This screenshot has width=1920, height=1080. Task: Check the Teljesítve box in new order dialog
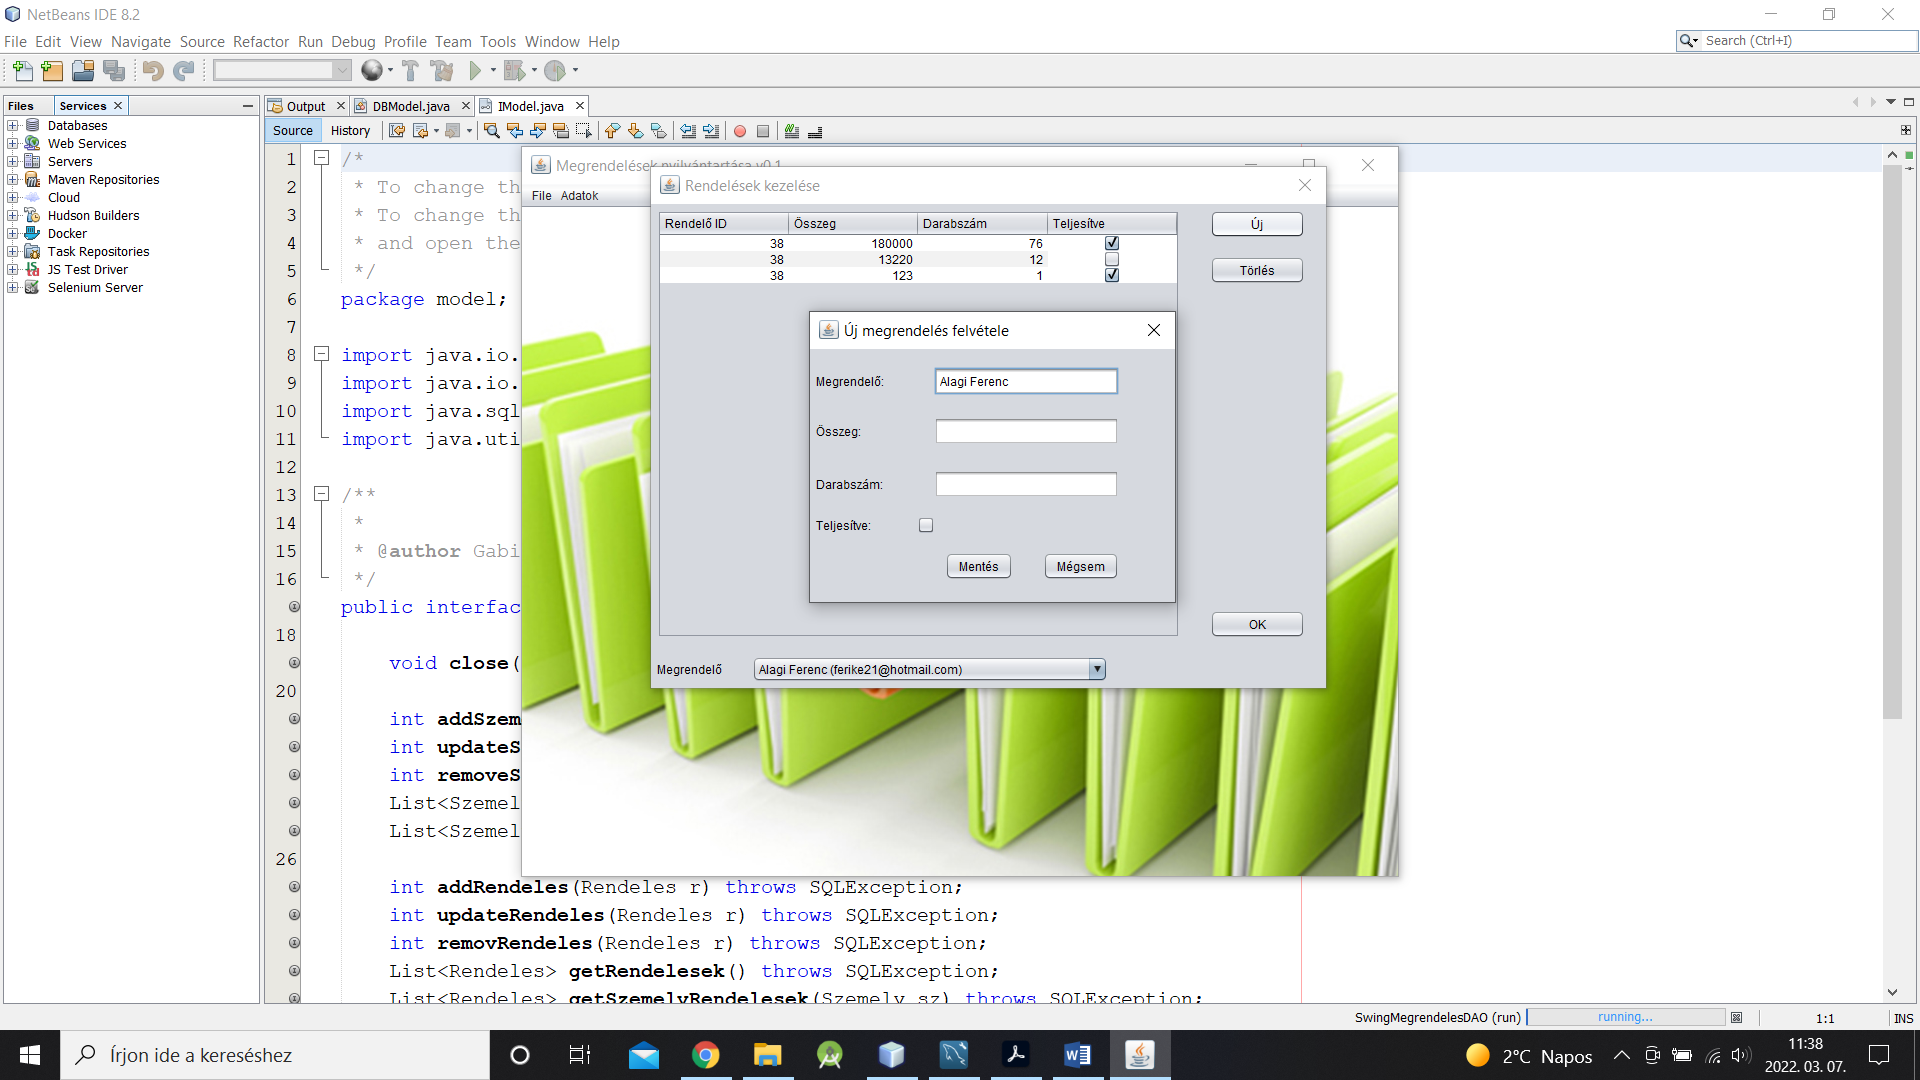click(x=926, y=525)
